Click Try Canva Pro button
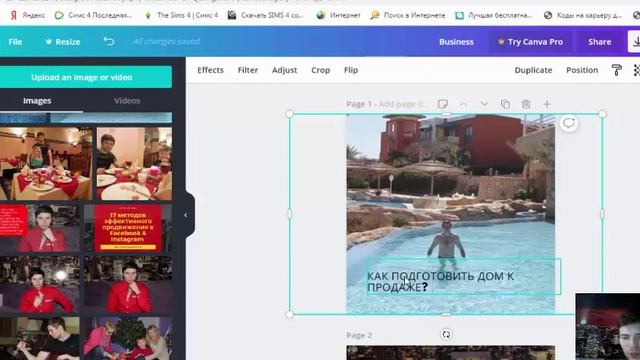Viewport: 640px width, 360px height. tap(530, 42)
